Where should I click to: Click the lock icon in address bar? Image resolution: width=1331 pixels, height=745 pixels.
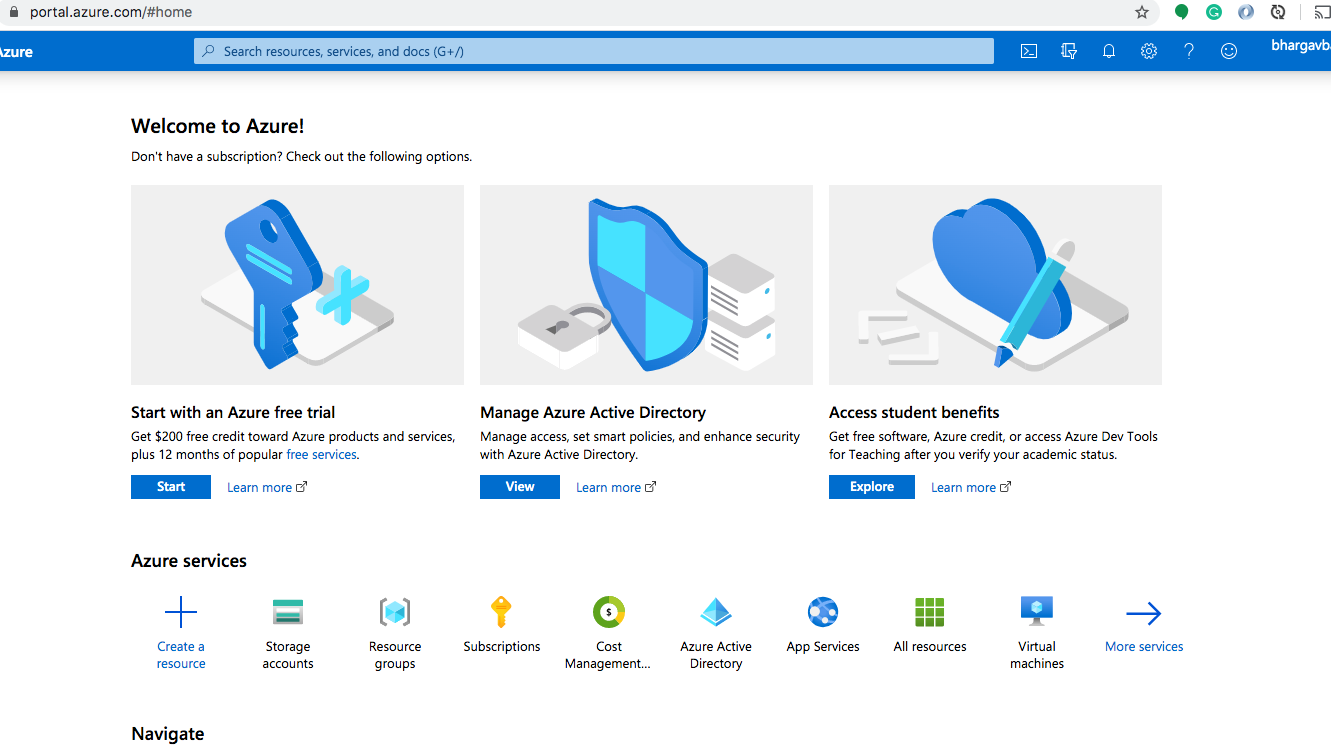pyautogui.click(x=14, y=12)
